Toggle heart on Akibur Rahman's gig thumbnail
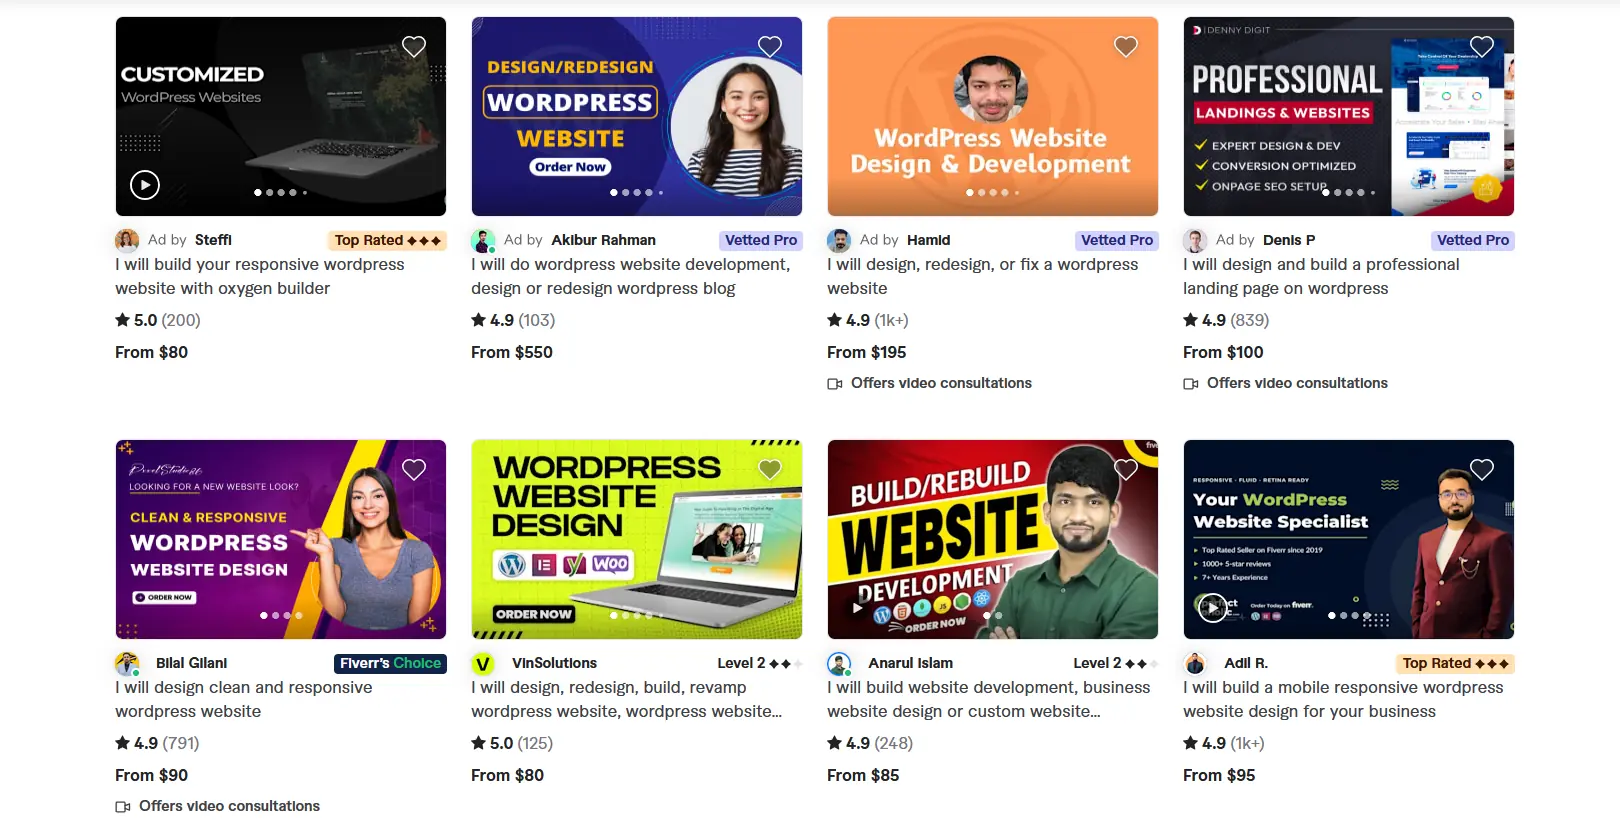 [x=770, y=46]
